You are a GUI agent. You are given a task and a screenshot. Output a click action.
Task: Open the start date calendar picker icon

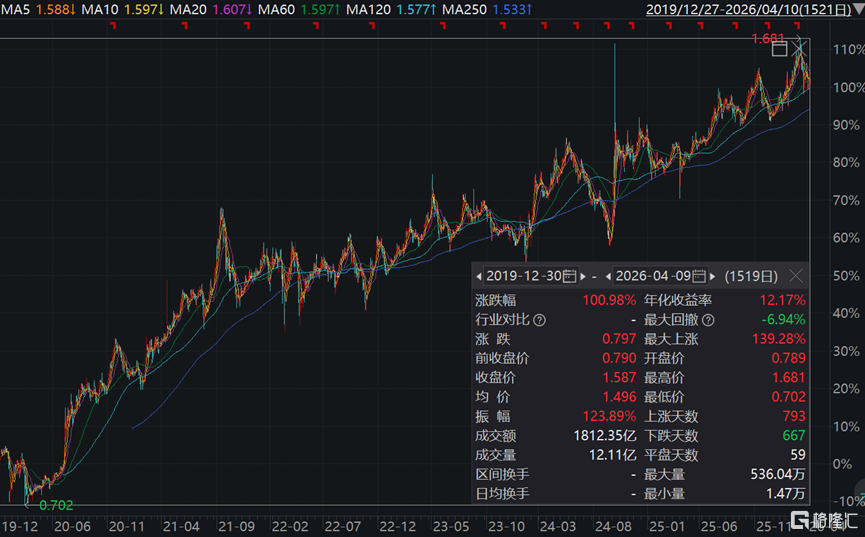(570, 276)
